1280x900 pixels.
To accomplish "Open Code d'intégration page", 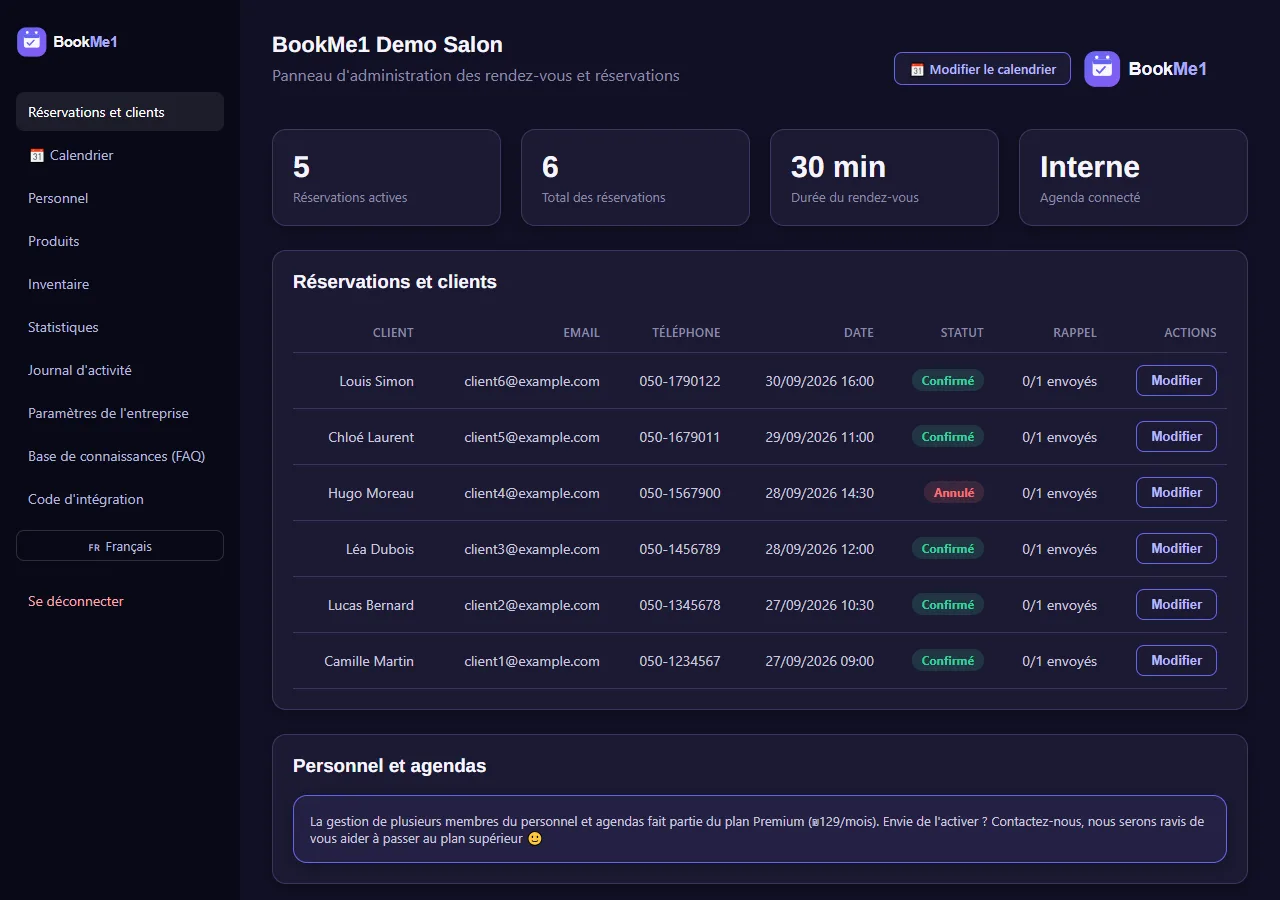I will [x=120, y=499].
